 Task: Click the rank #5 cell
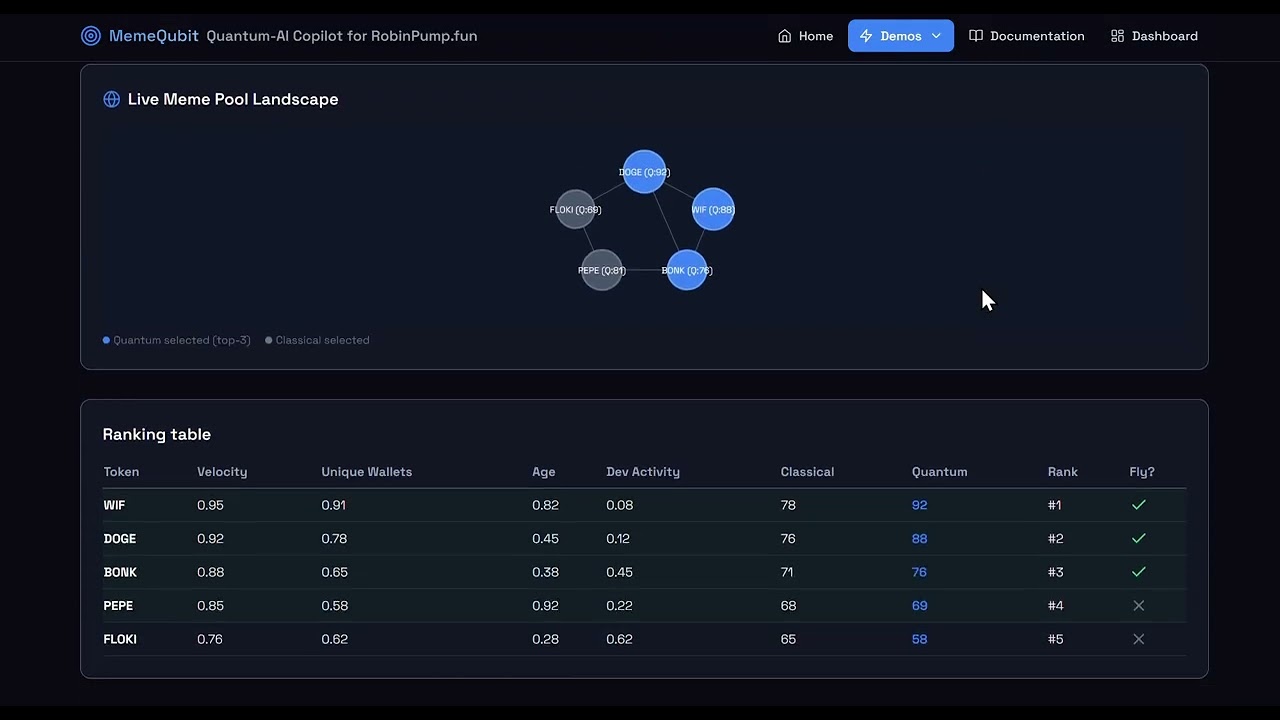point(1056,639)
